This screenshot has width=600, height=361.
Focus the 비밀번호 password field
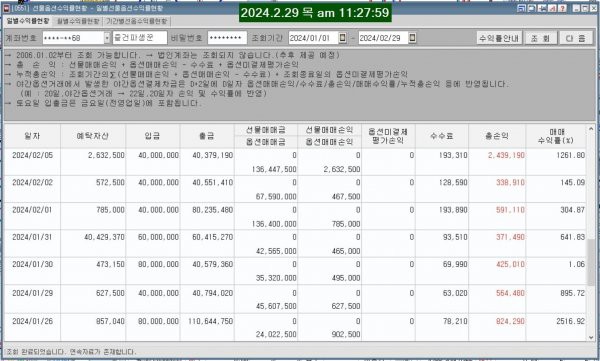(x=227, y=38)
